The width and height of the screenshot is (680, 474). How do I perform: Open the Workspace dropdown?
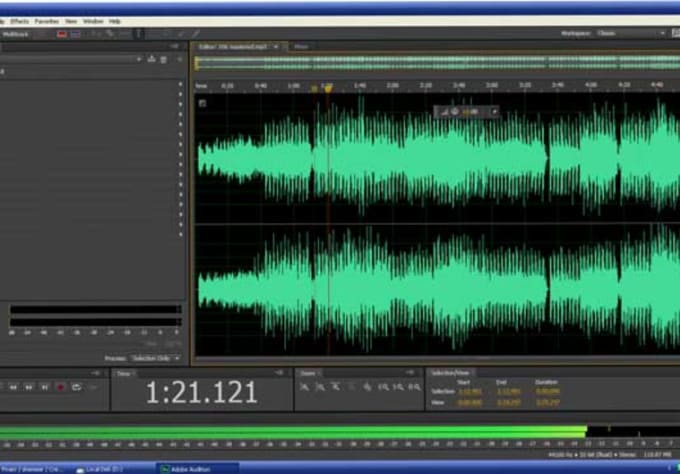[631, 33]
